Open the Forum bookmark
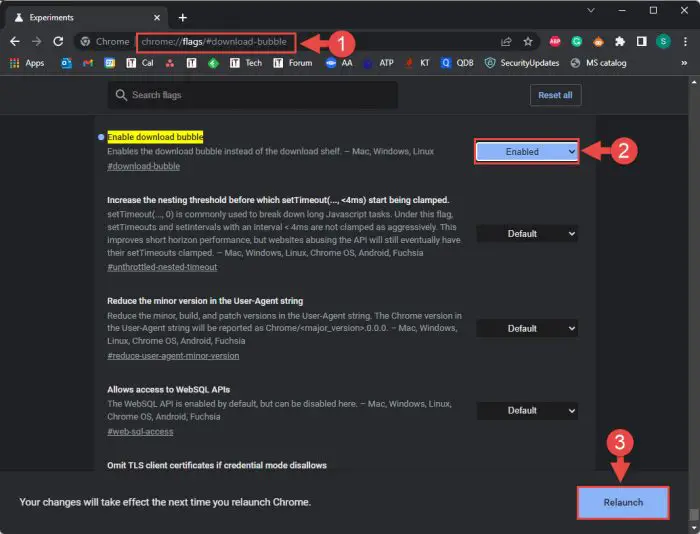The image size is (700, 534). coord(292,63)
